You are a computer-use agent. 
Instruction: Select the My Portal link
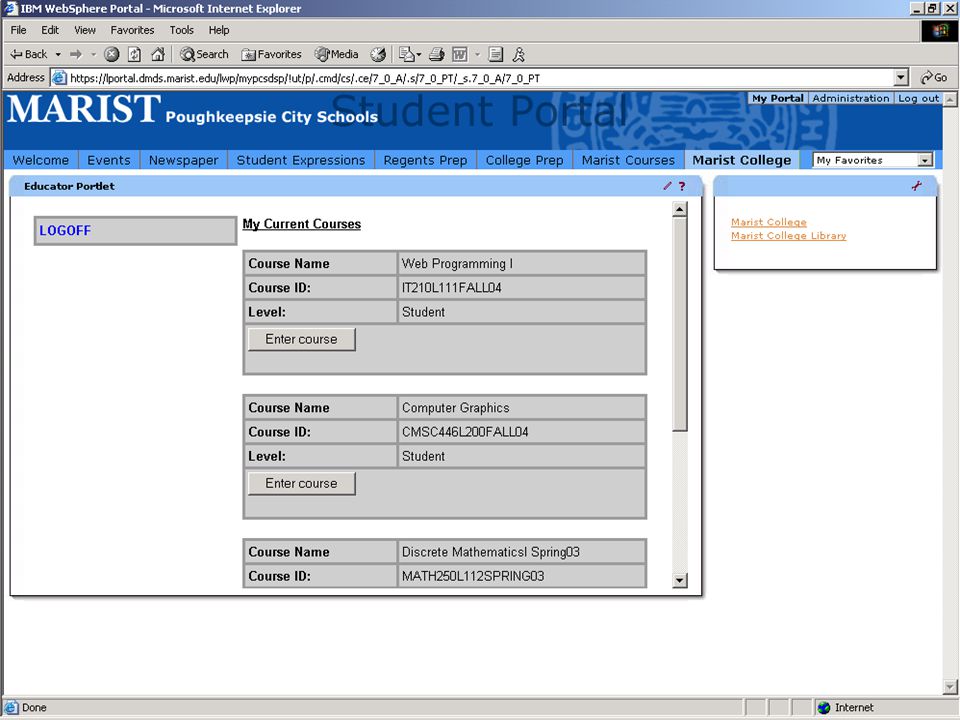[x=778, y=98]
